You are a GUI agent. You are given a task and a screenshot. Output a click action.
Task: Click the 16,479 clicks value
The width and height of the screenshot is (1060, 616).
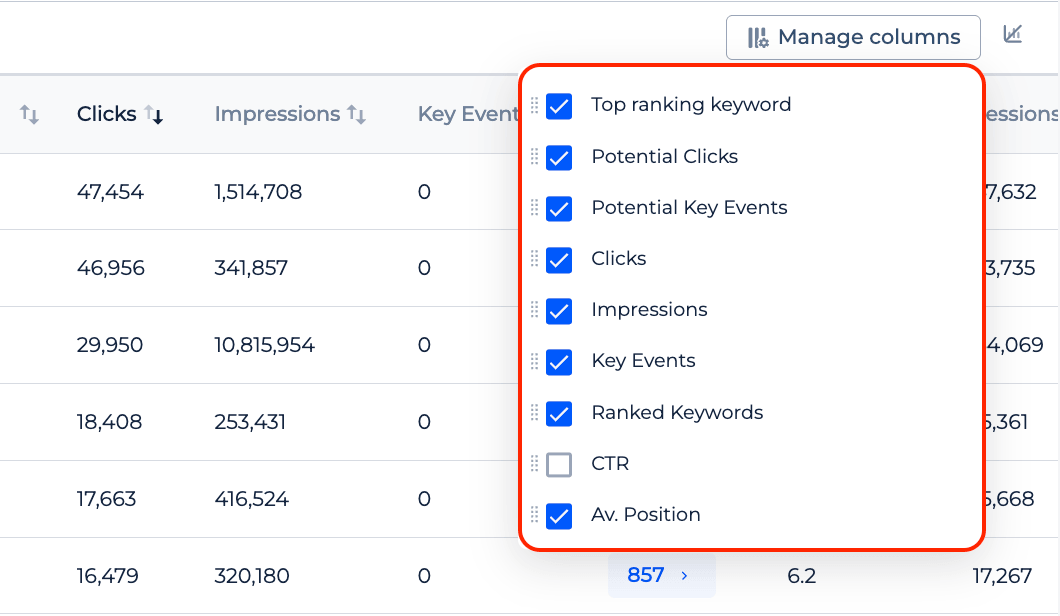(x=107, y=576)
